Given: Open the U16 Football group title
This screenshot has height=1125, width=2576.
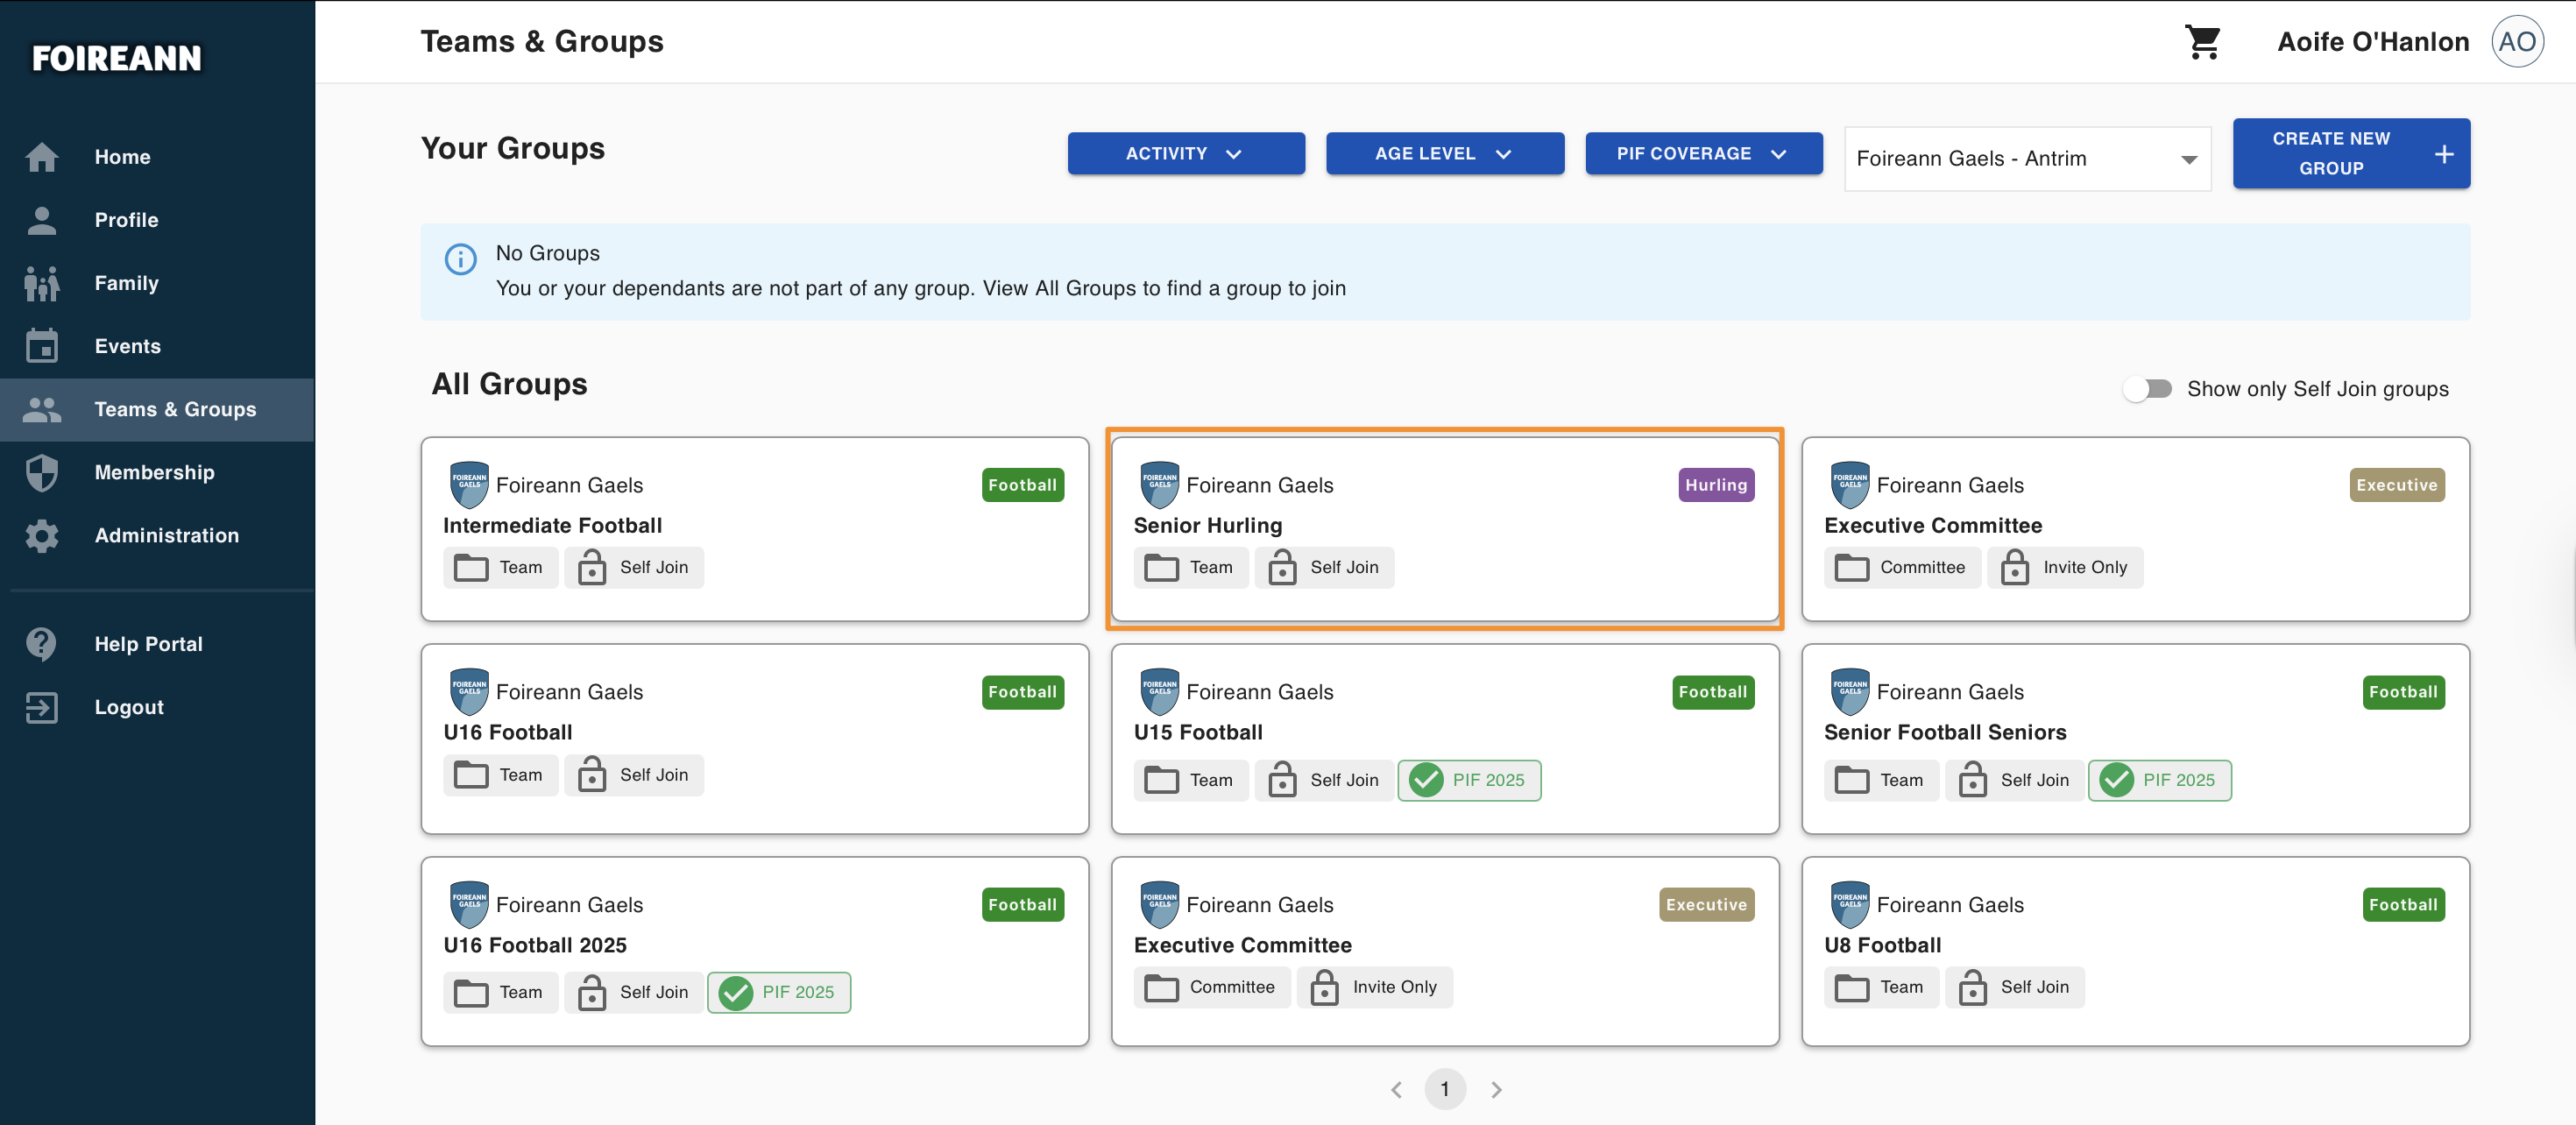Looking at the screenshot, I should coord(507,733).
